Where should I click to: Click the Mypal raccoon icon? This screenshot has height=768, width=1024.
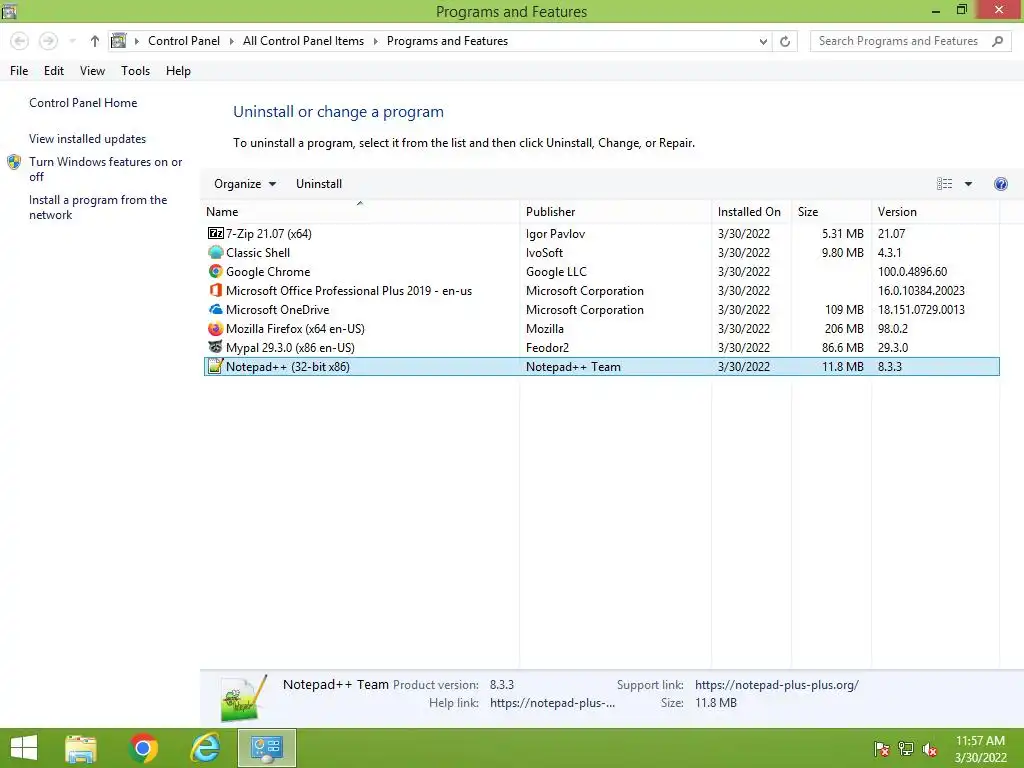coord(216,347)
